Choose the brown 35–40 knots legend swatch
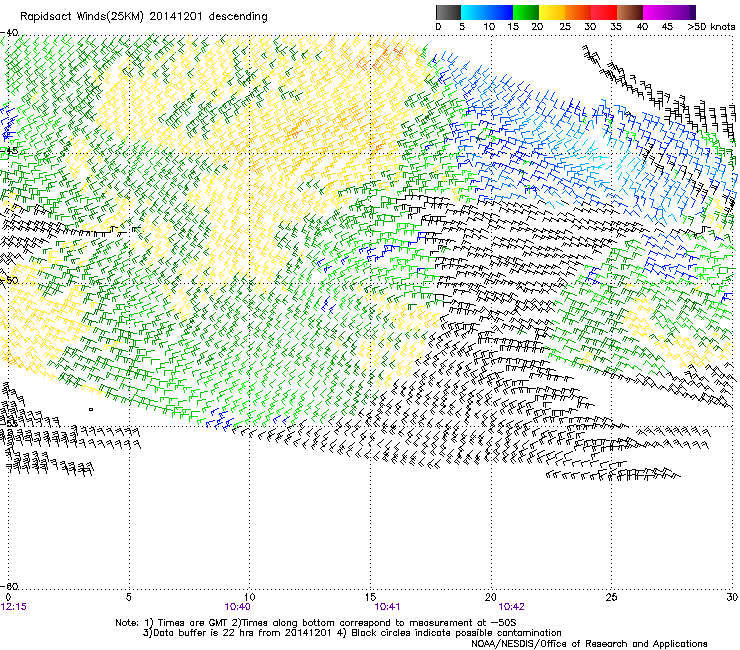The width and height of the screenshot is (740, 650). pos(630,12)
